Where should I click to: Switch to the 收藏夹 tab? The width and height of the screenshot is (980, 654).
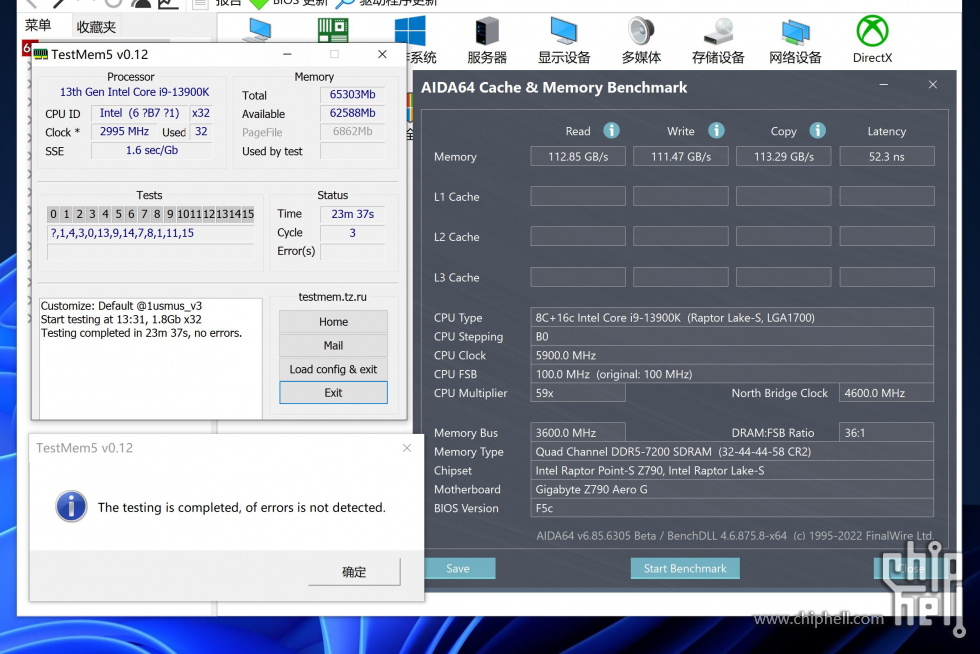96,27
